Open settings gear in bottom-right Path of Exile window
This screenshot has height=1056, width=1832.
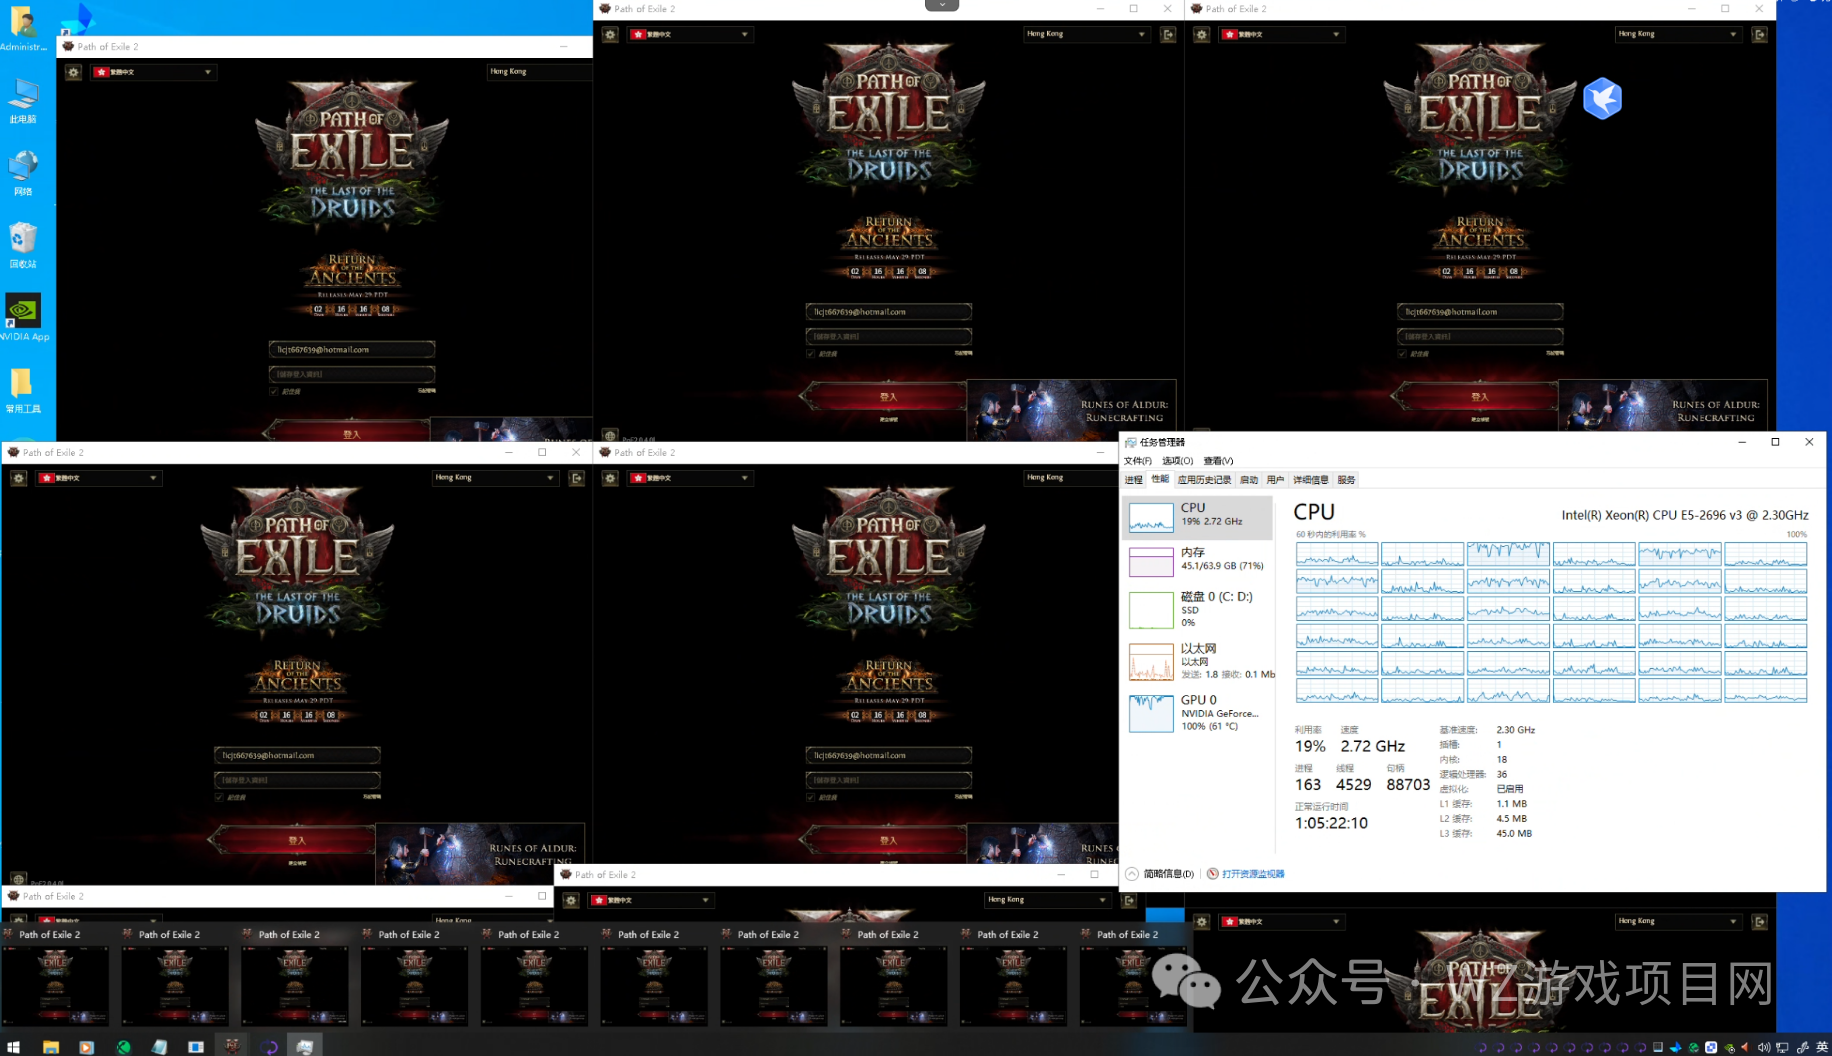pos(1202,921)
